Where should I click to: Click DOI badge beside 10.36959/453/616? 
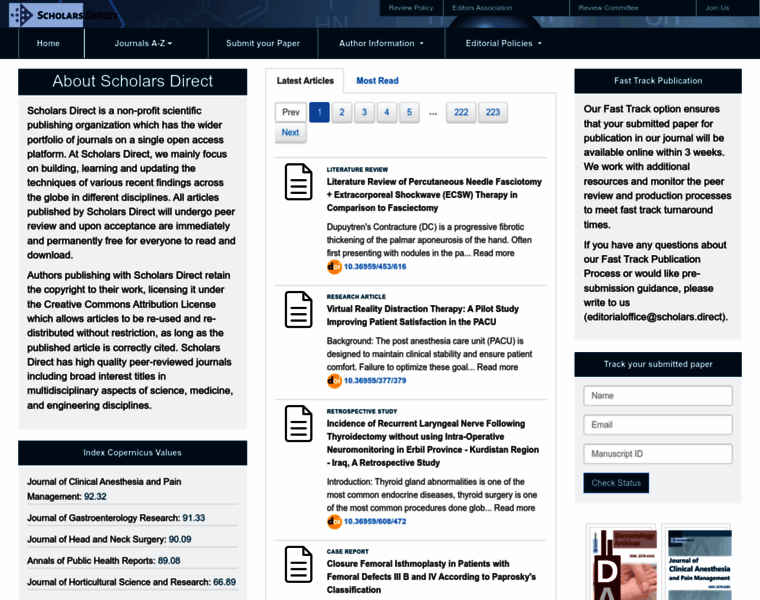click(x=334, y=267)
